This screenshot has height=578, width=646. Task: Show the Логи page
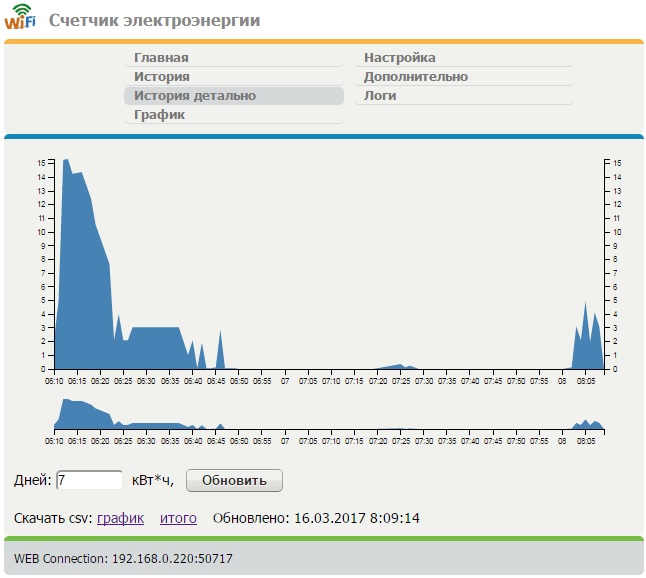(380, 96)
